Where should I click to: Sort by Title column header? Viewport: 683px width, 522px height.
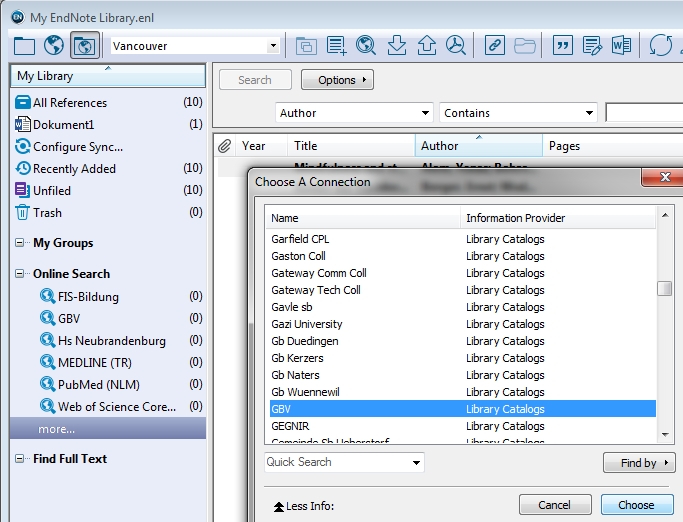351,146
